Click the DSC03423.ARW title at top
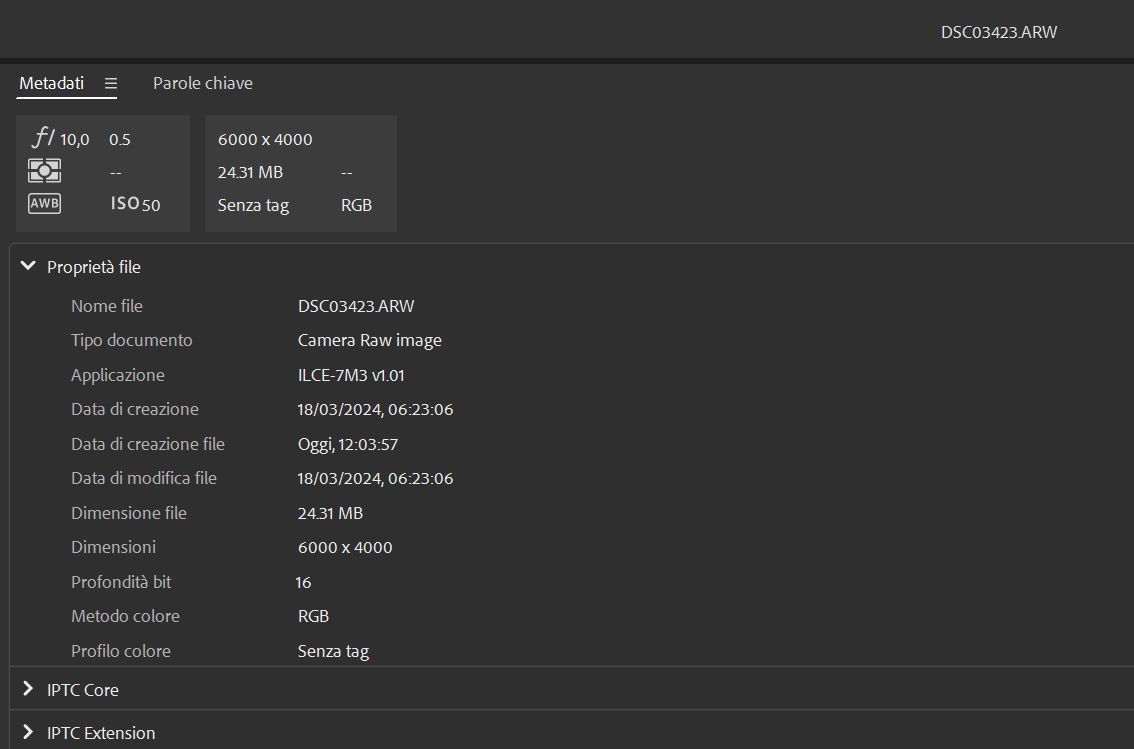Image resolution: width=1134 pixels, height=749 pixels. click(x=998, y=32)
